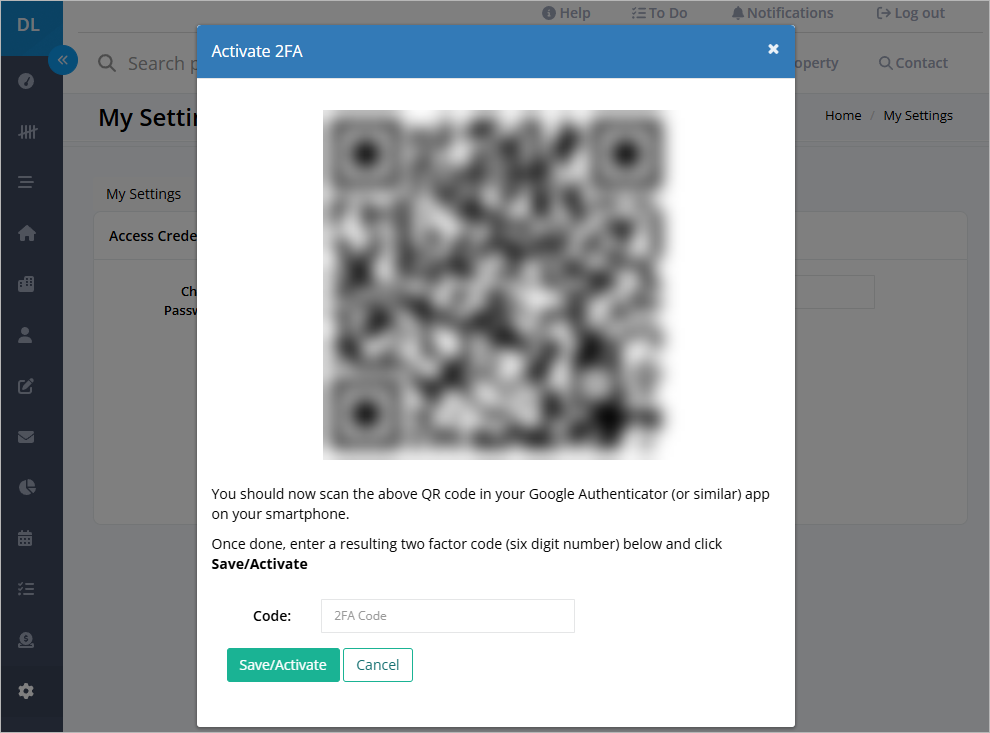Open the settings gear at the sidebar bottom
The height and width of the screenshot is (733, 990).
(26, 690)
